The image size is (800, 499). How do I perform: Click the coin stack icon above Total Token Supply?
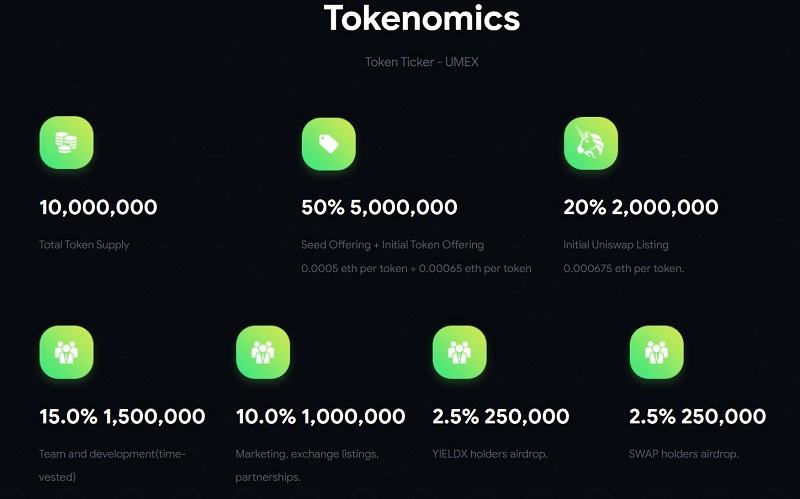pos(66,143)
